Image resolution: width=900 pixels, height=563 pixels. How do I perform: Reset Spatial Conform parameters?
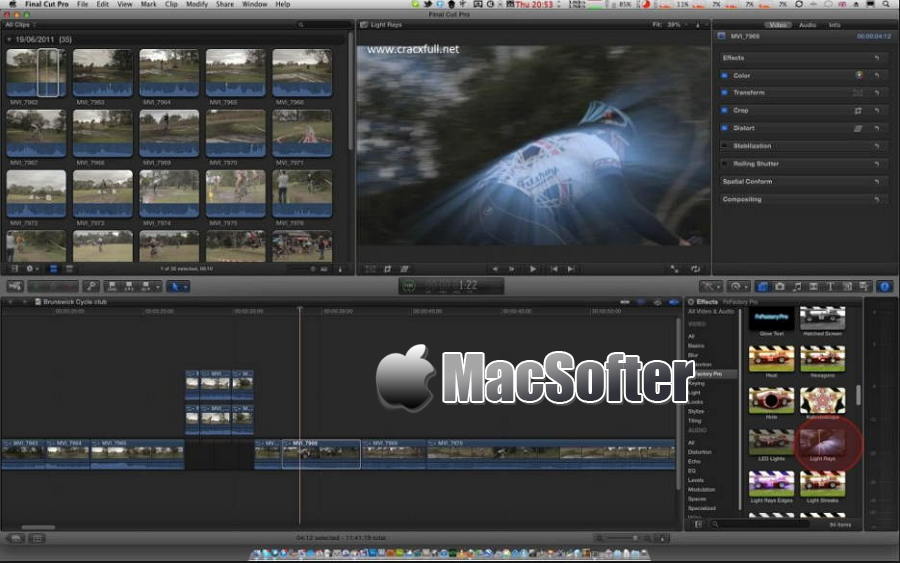(876, 181)
